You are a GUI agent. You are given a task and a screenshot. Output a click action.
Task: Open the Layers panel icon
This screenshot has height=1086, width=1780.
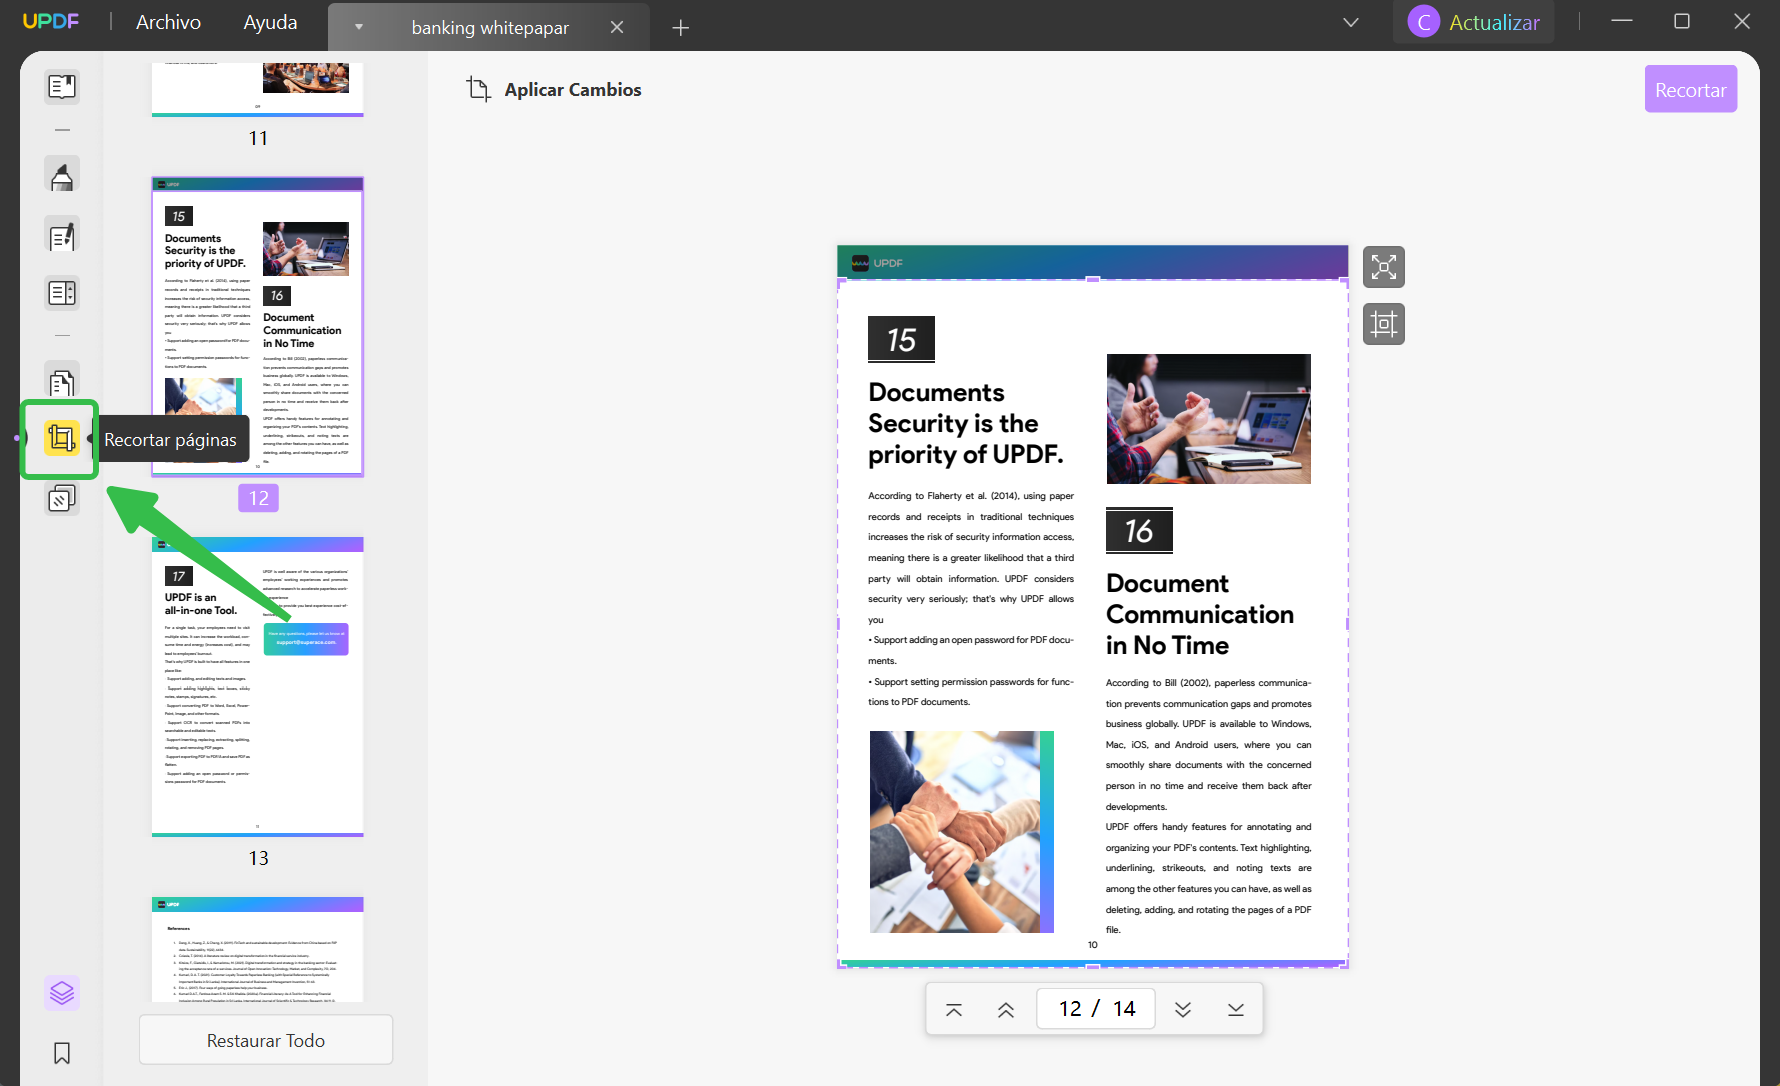(x=61, y=992)
